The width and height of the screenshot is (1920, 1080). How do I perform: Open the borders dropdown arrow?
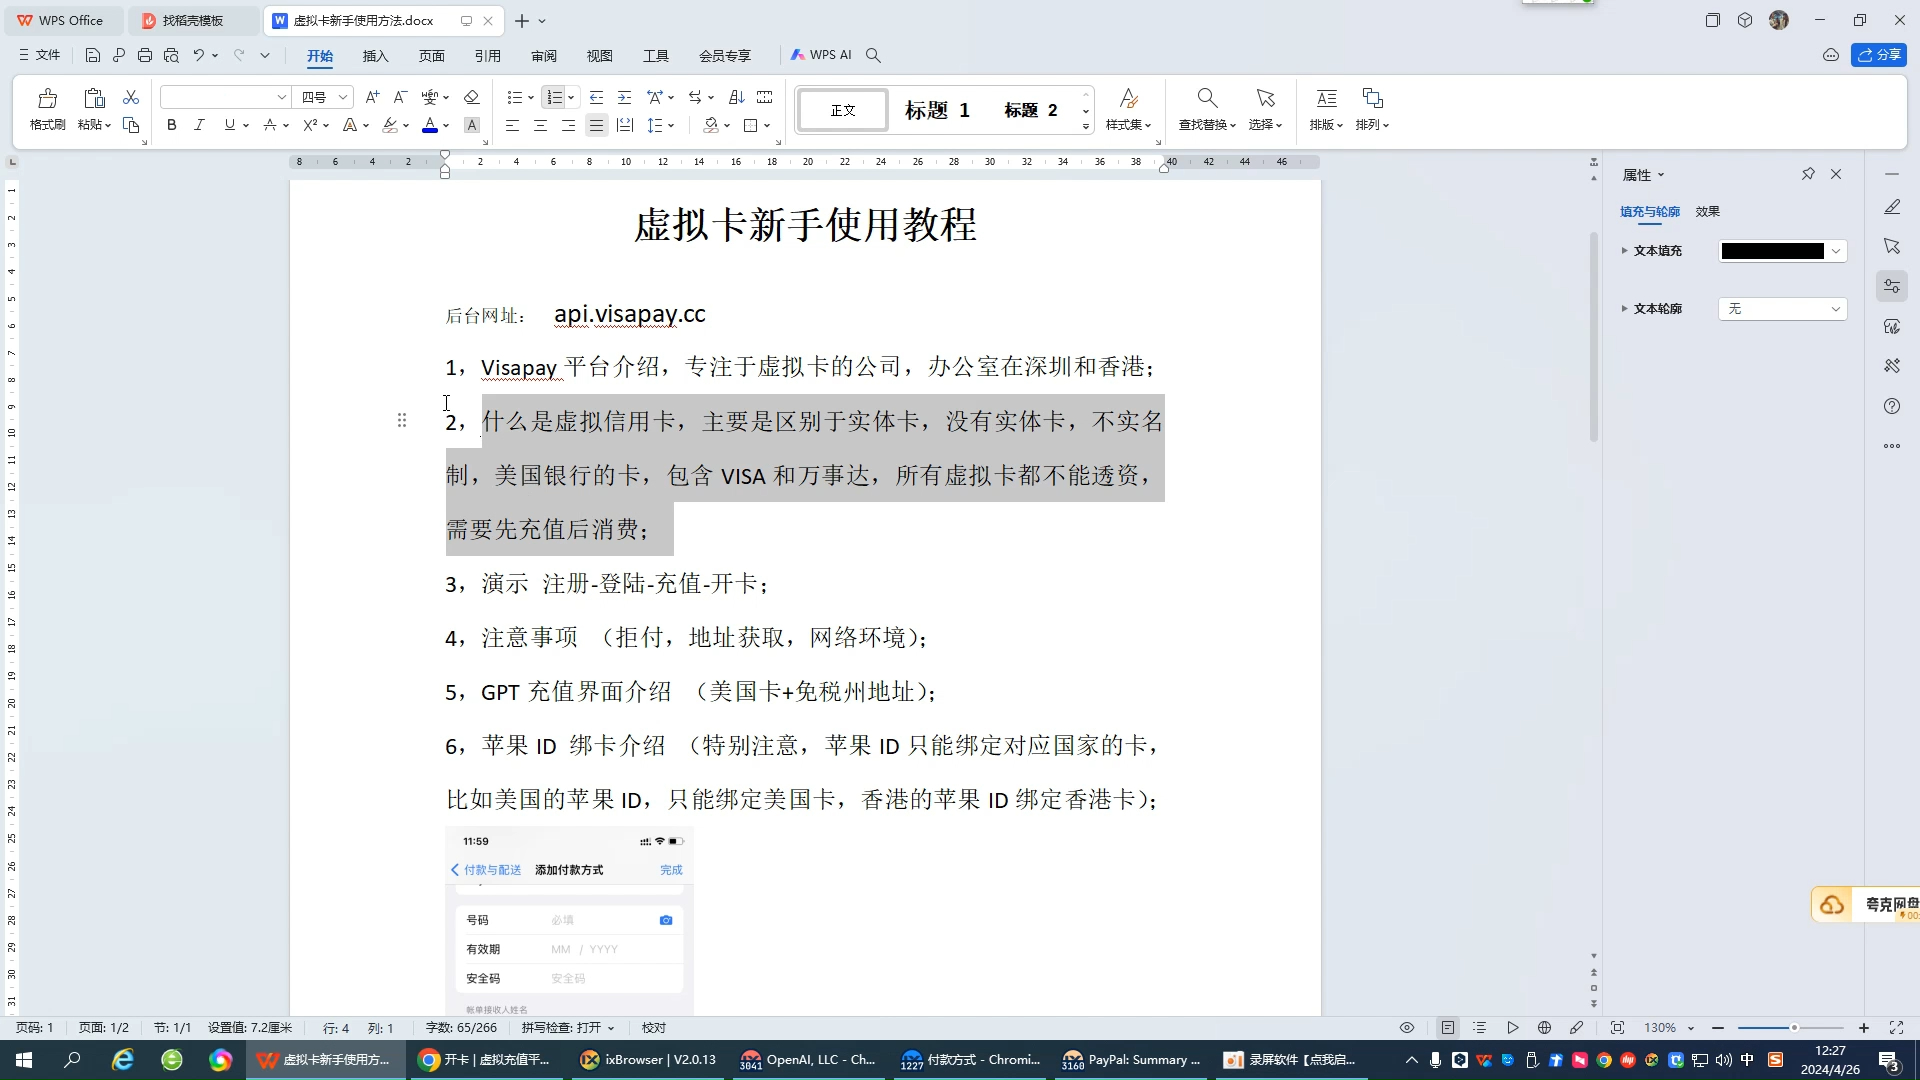click(767, 125)
